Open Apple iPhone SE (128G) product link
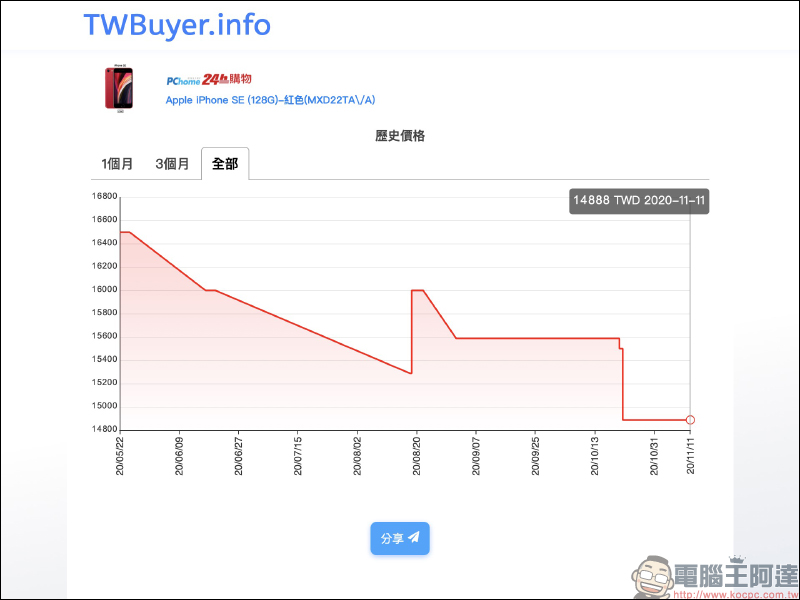This screenshot has width=800, height=600. (270, 100)
